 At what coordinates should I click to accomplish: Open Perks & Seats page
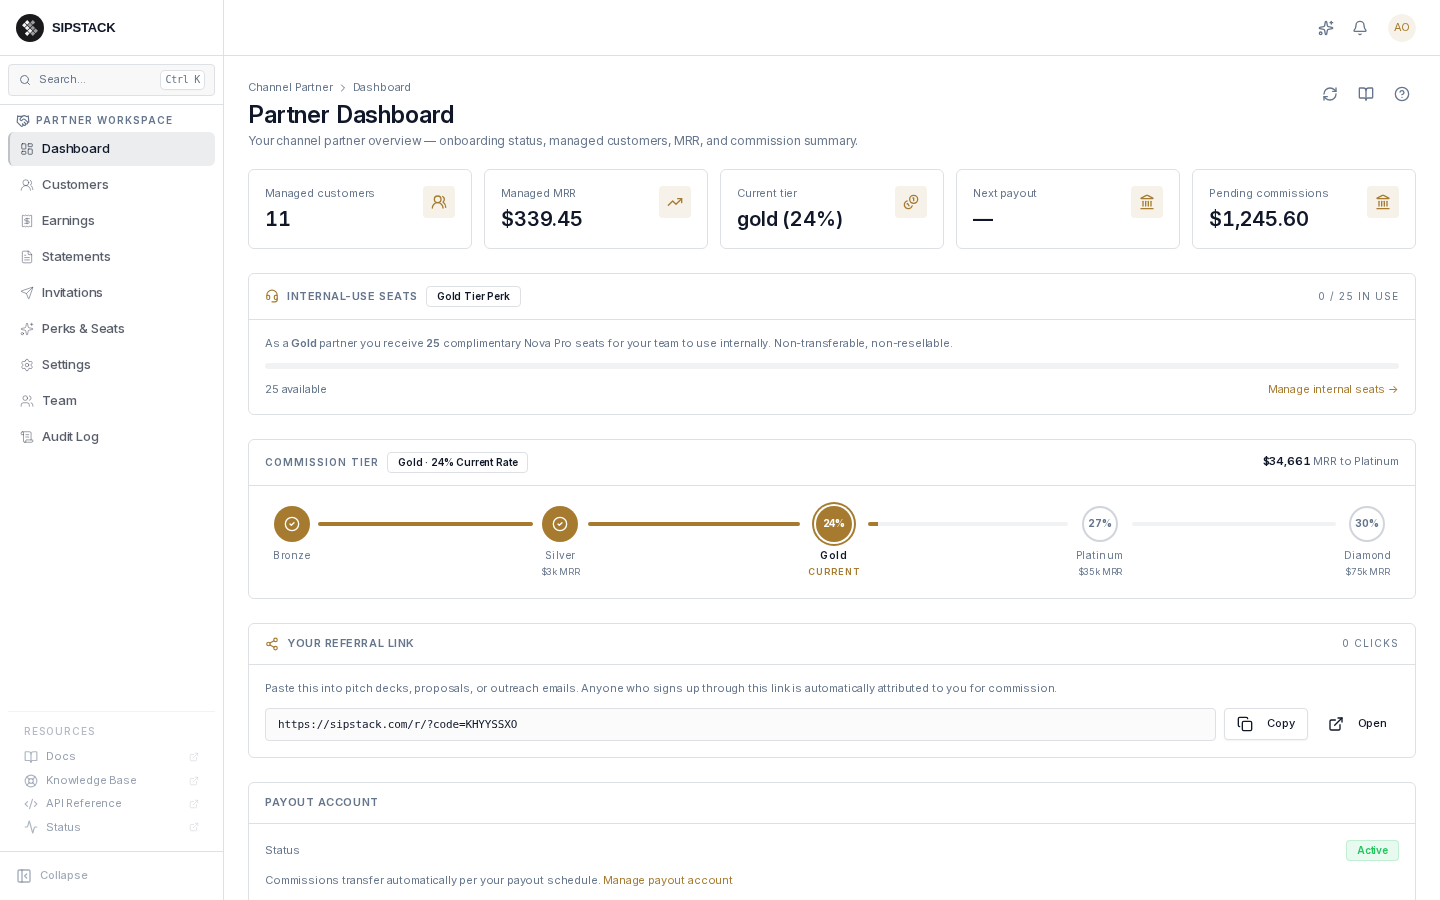pos(112,329)
